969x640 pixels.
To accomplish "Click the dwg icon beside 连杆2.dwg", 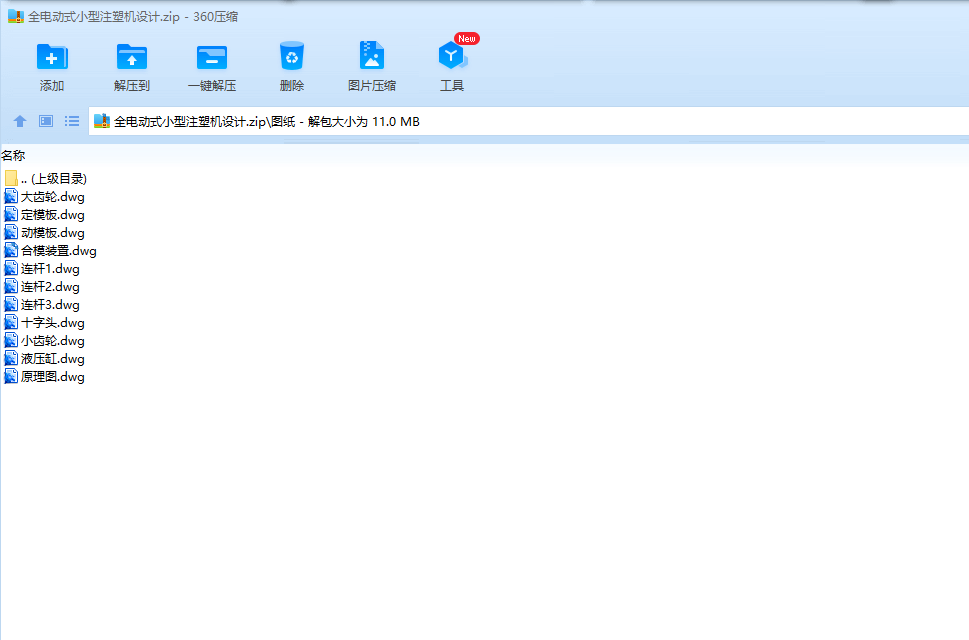I will point(11,286).
